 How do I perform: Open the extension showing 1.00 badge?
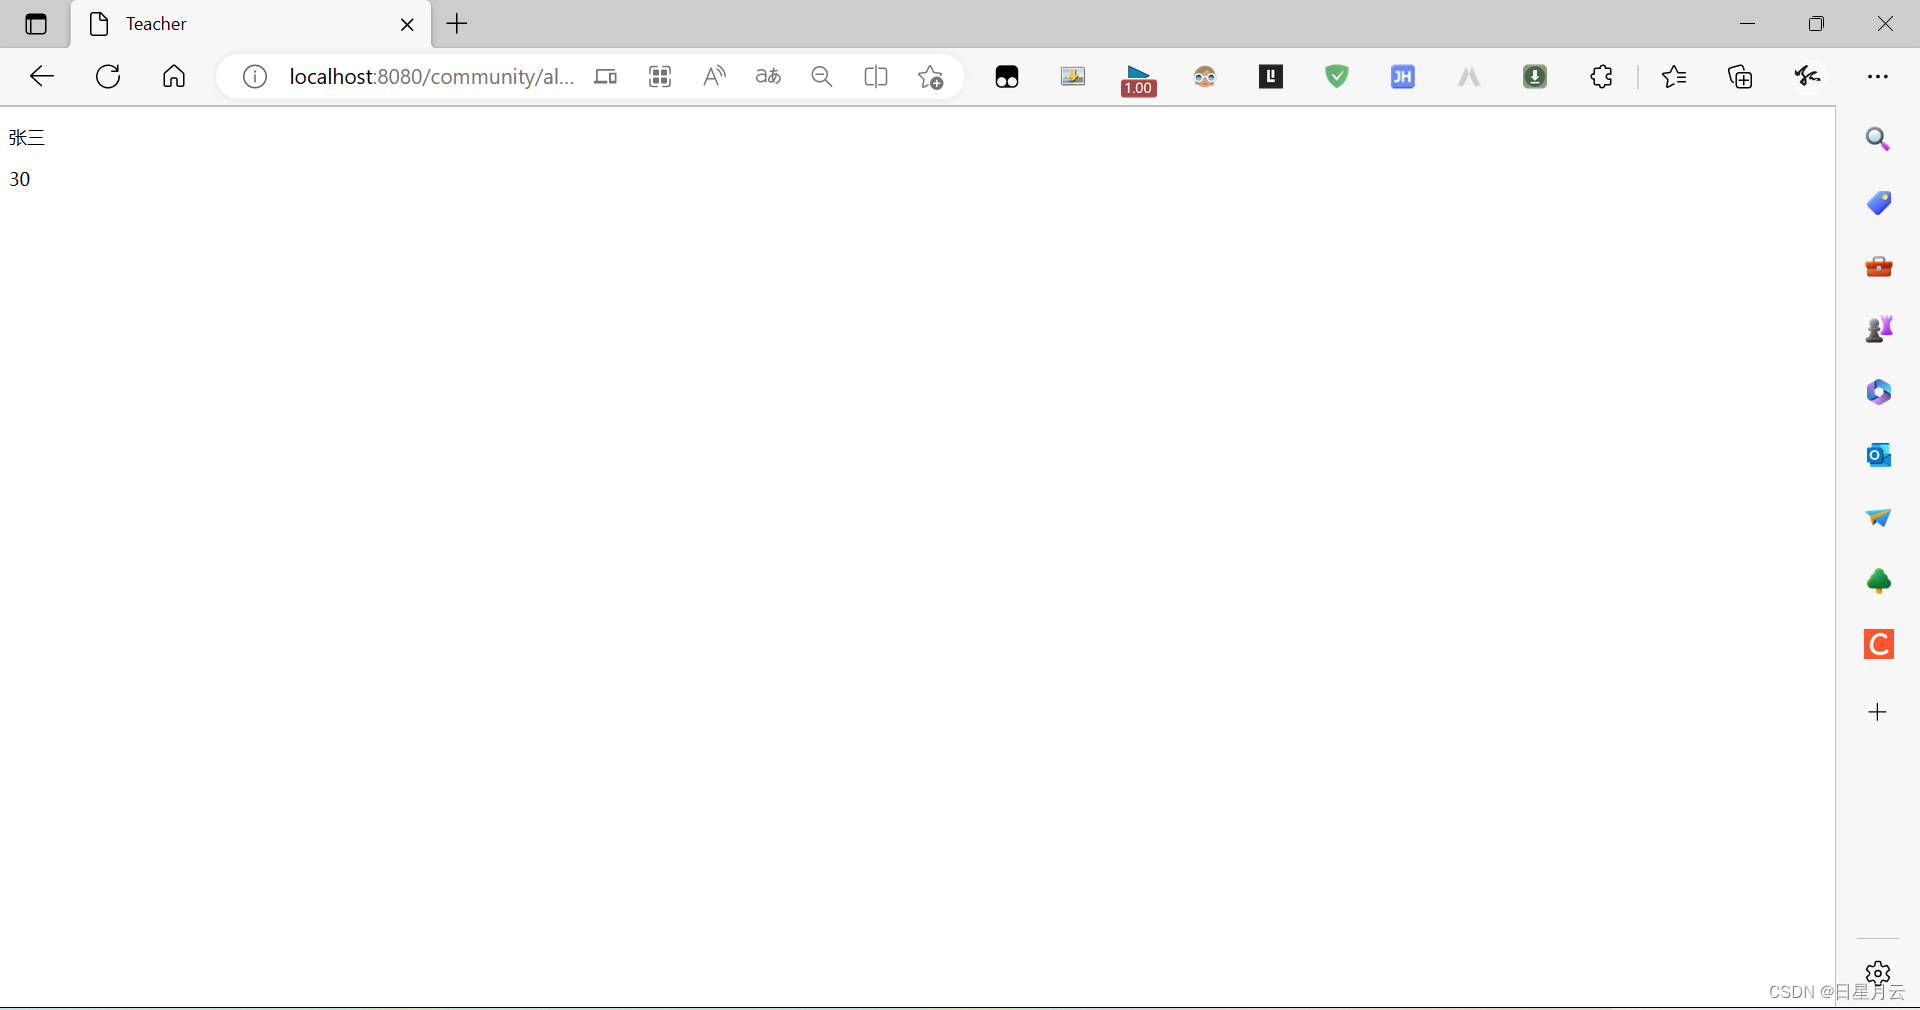pos(1139,80)
